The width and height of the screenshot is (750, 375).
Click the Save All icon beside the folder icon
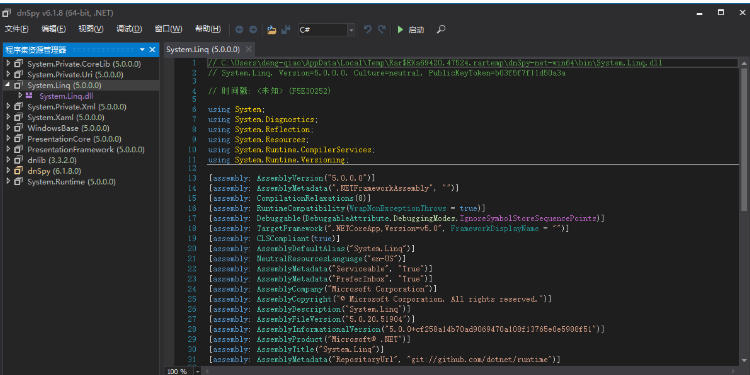point(286,30)
